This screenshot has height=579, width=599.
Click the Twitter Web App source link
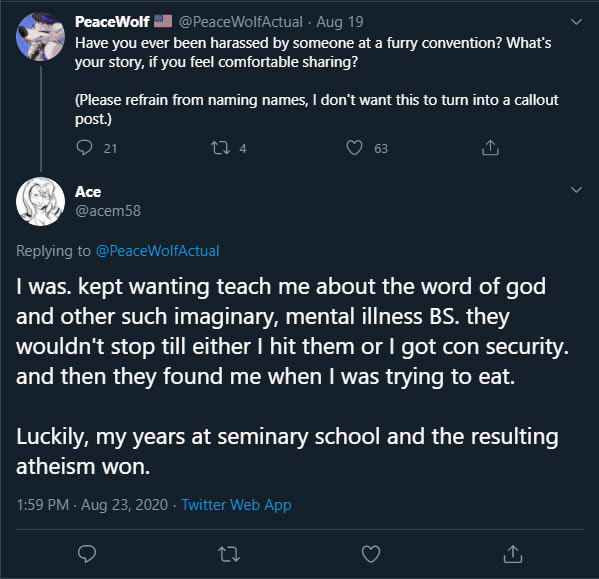236,505
